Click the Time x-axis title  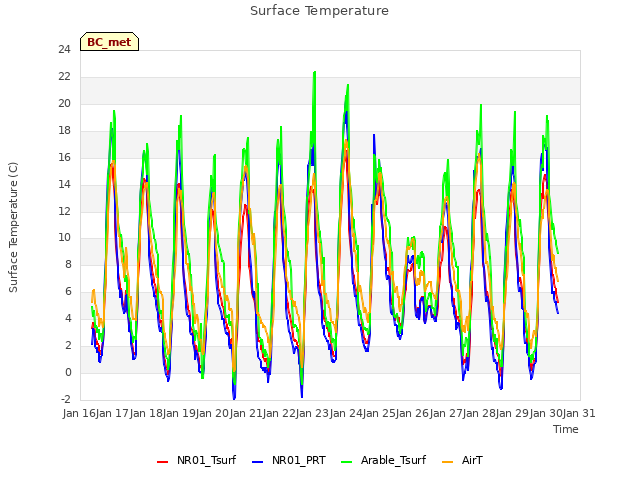566,429
